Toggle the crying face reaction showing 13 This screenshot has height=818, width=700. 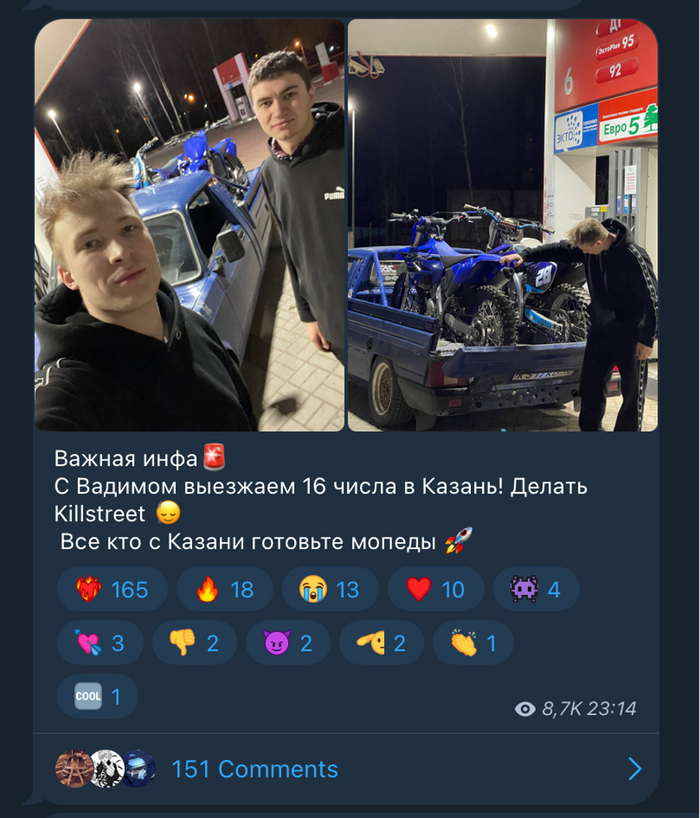click(x=330, y=590)
